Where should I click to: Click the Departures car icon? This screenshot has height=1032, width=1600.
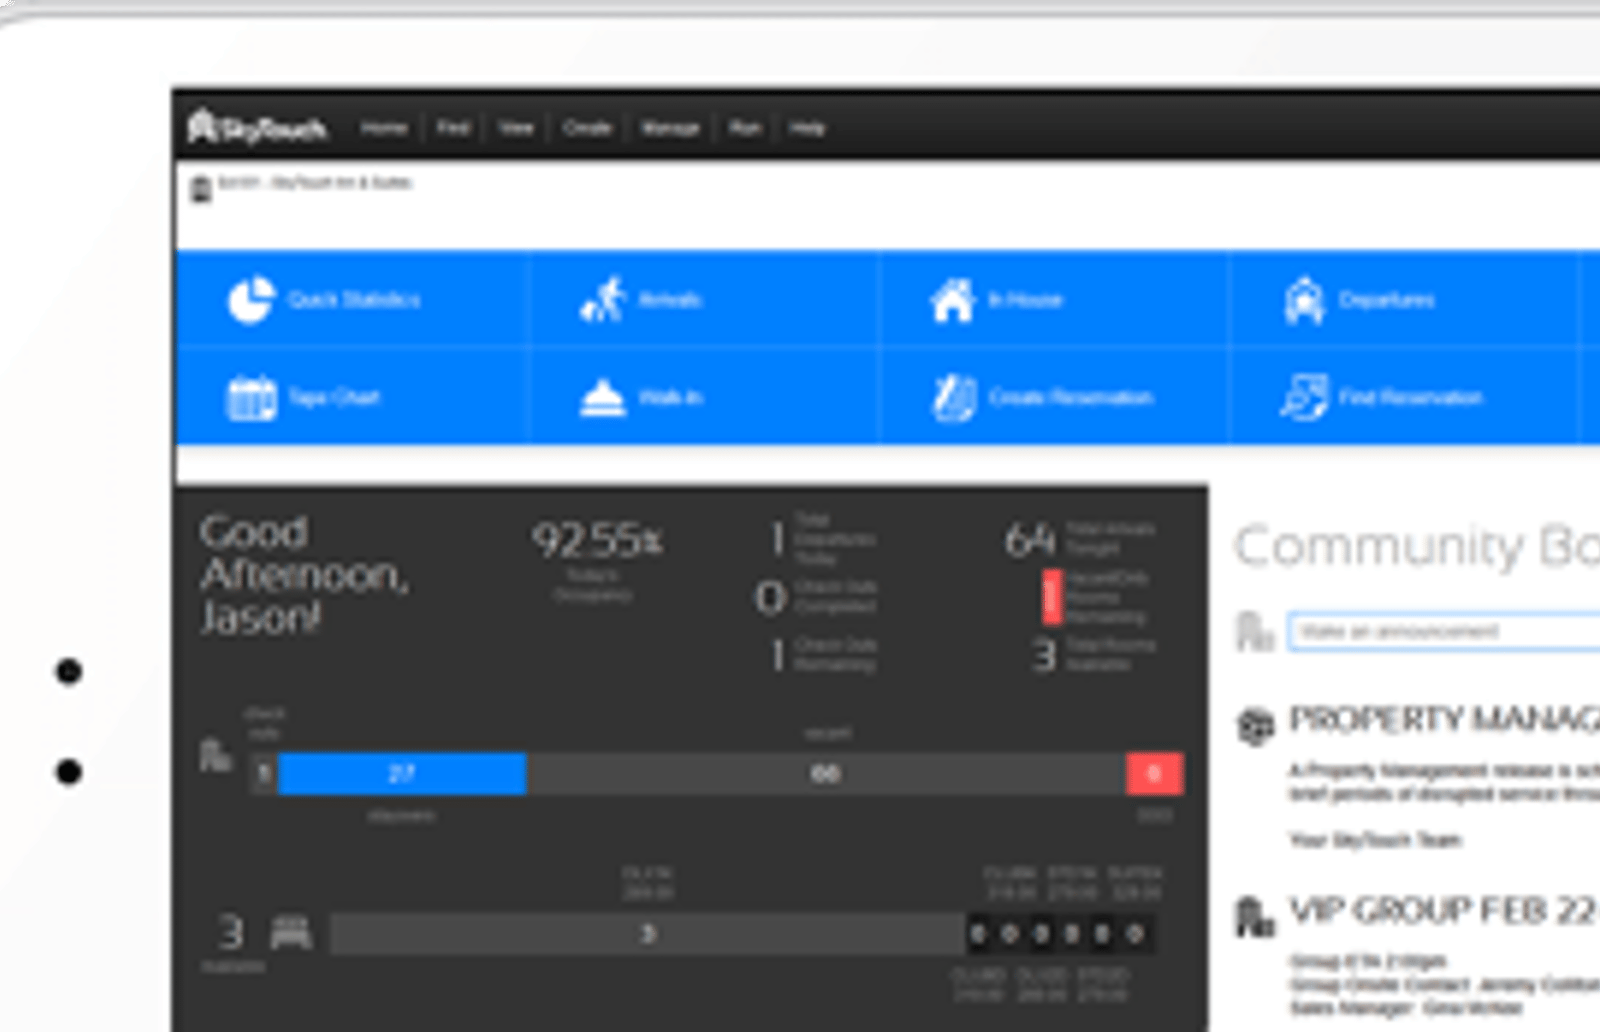[1304, 299]
